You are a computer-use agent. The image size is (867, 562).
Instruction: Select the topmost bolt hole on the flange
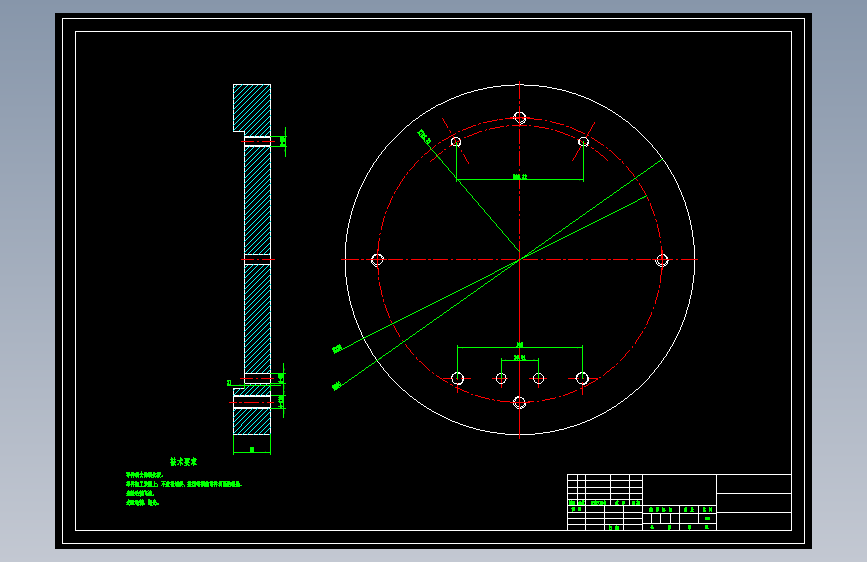pos(519,117)
